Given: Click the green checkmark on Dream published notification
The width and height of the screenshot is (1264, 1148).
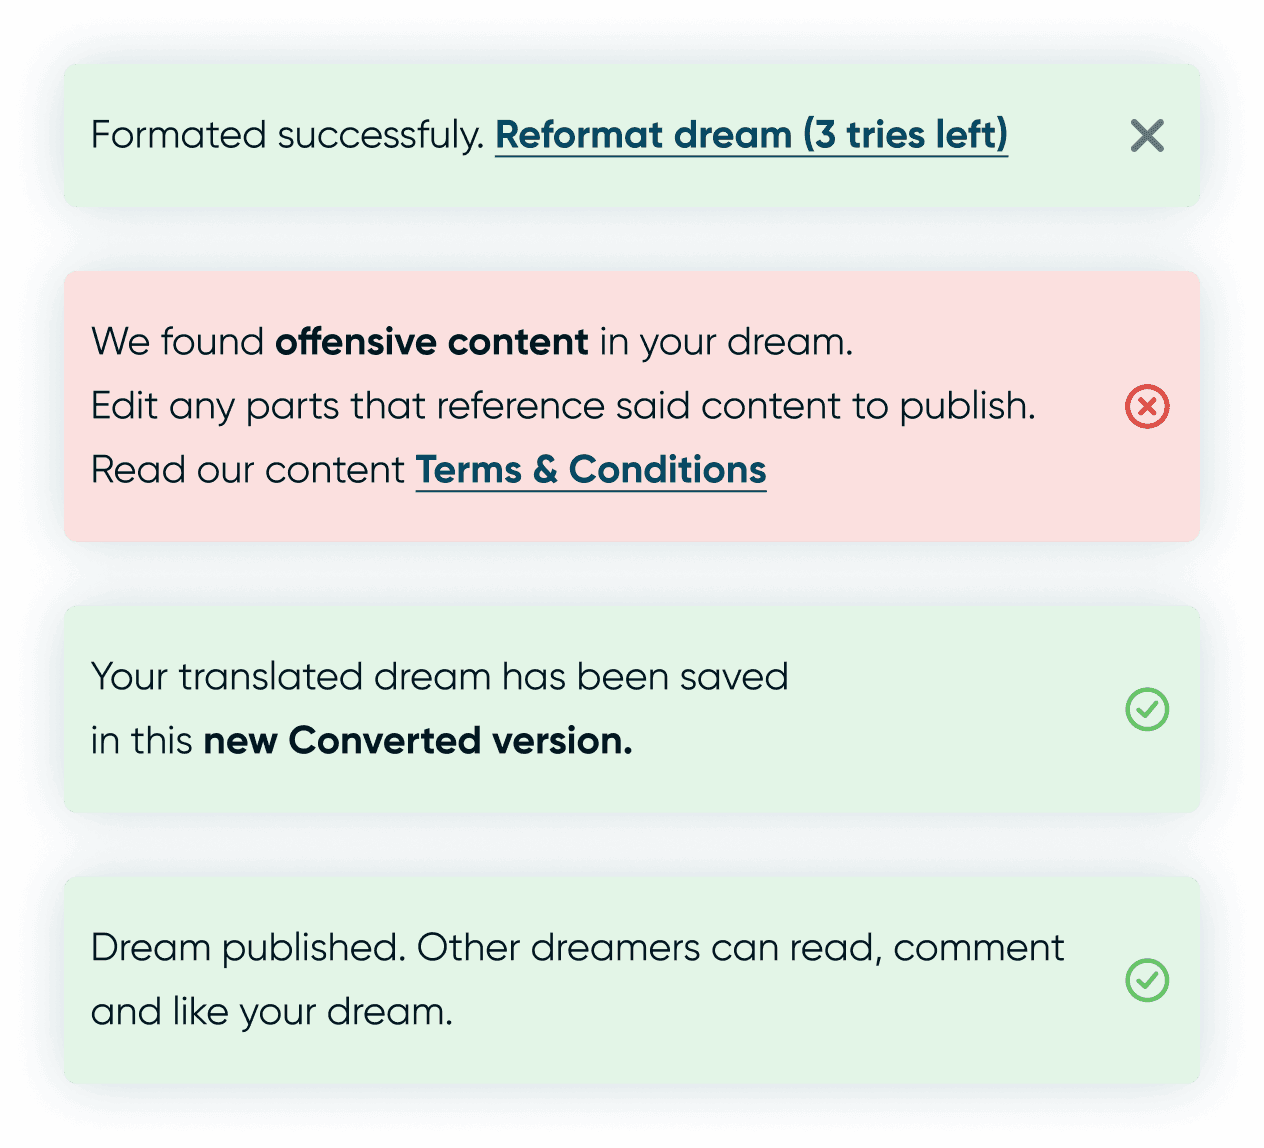Looking at the screenshot, I should click(1147, 980).
